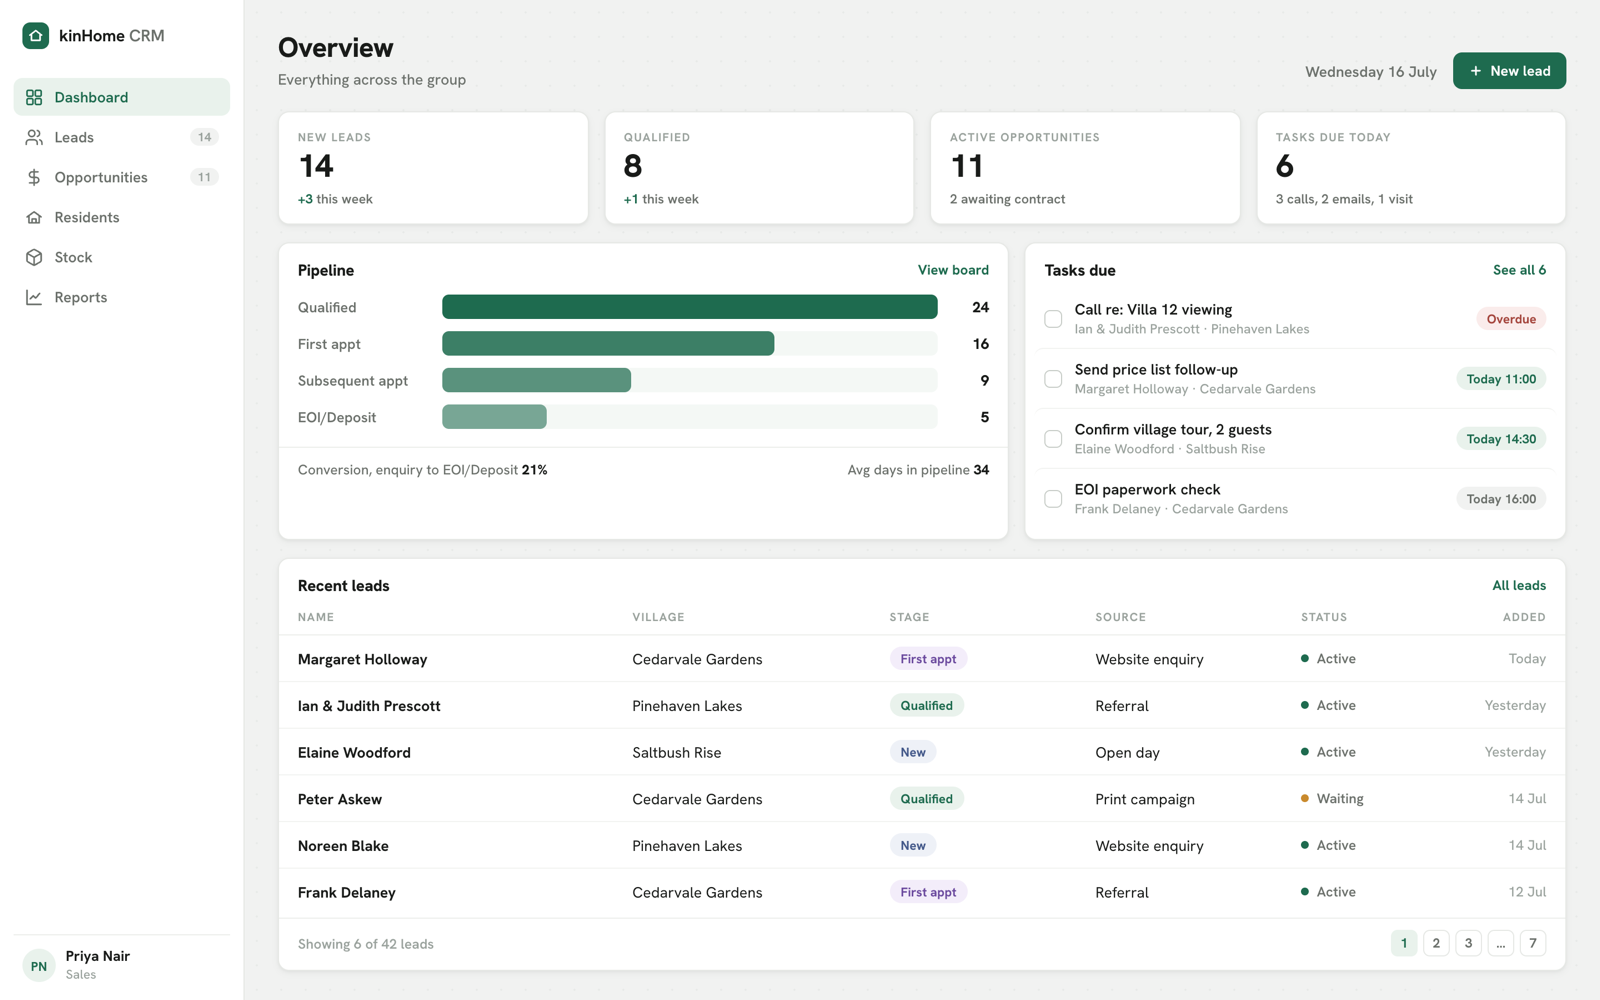Open Peter Askew lead row

click(x=922, y=799)
